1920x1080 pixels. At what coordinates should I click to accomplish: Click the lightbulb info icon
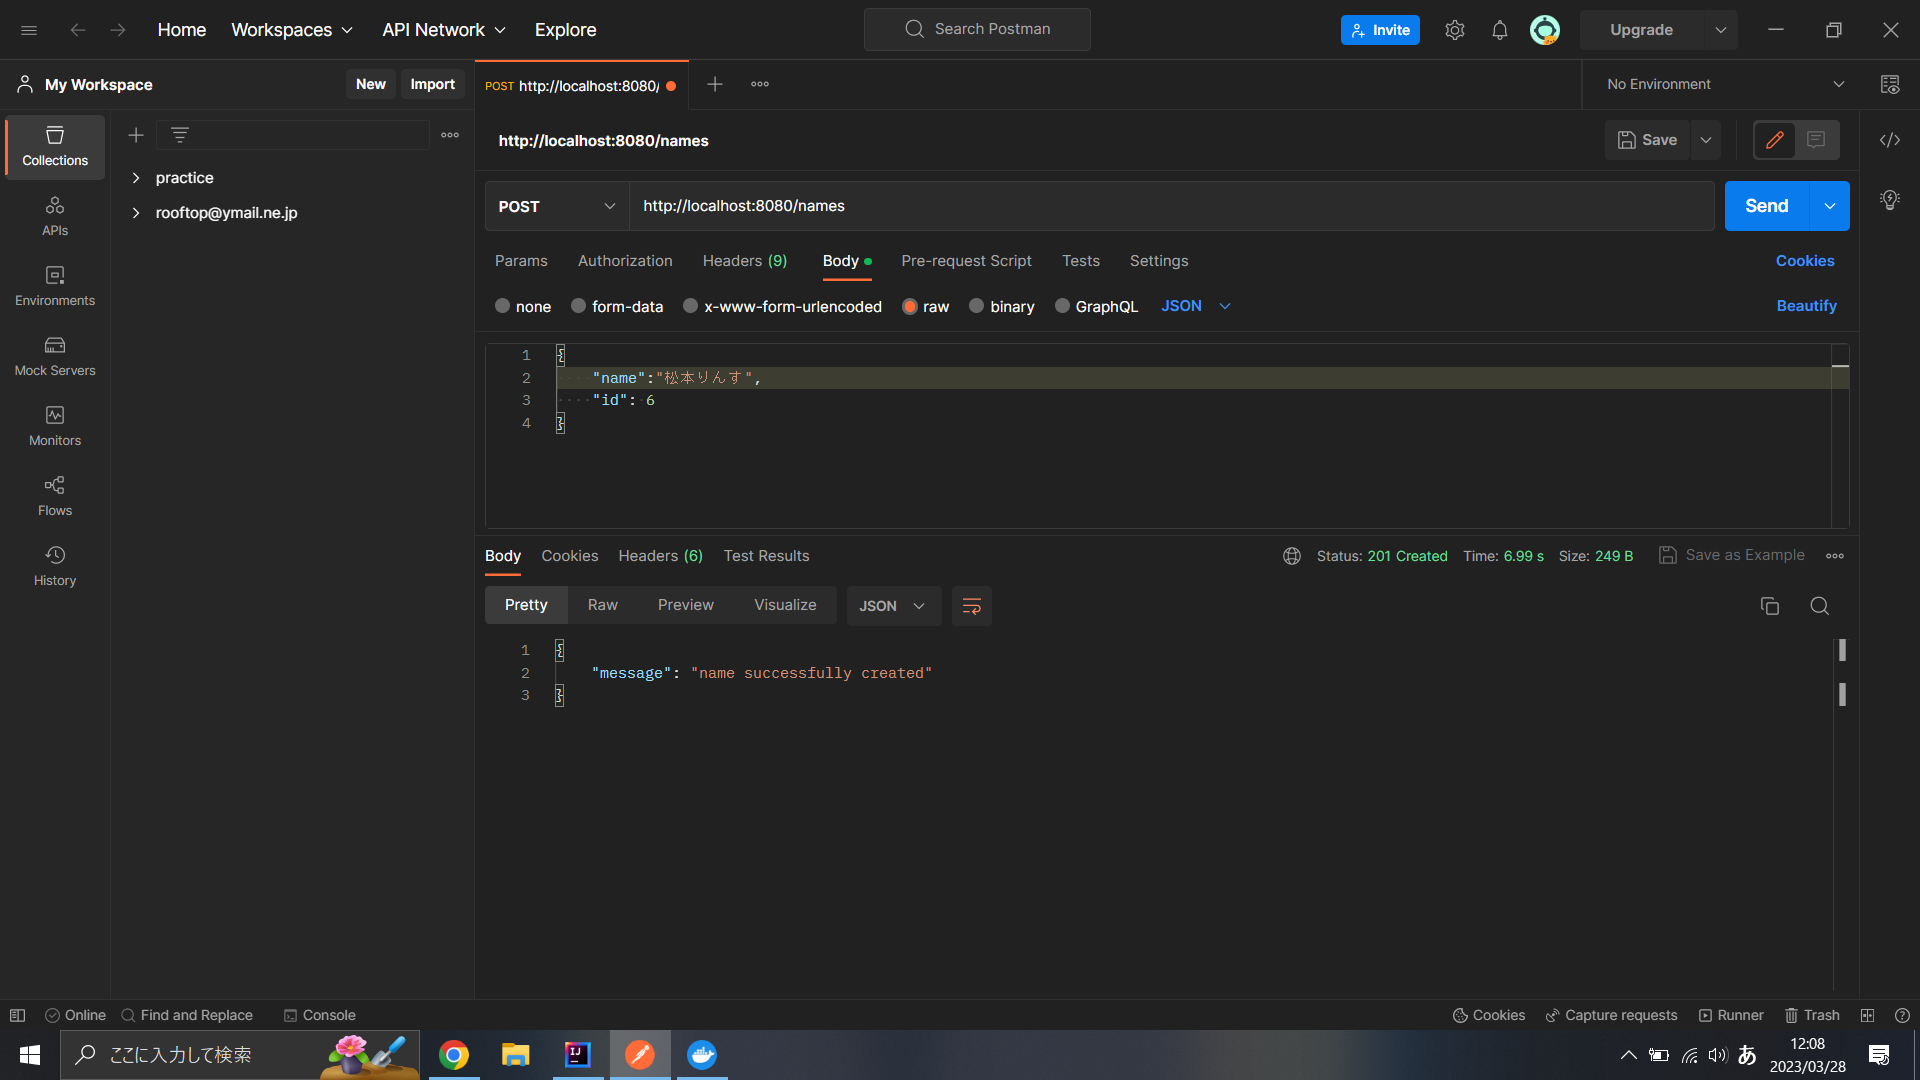tap(1890, 200)
